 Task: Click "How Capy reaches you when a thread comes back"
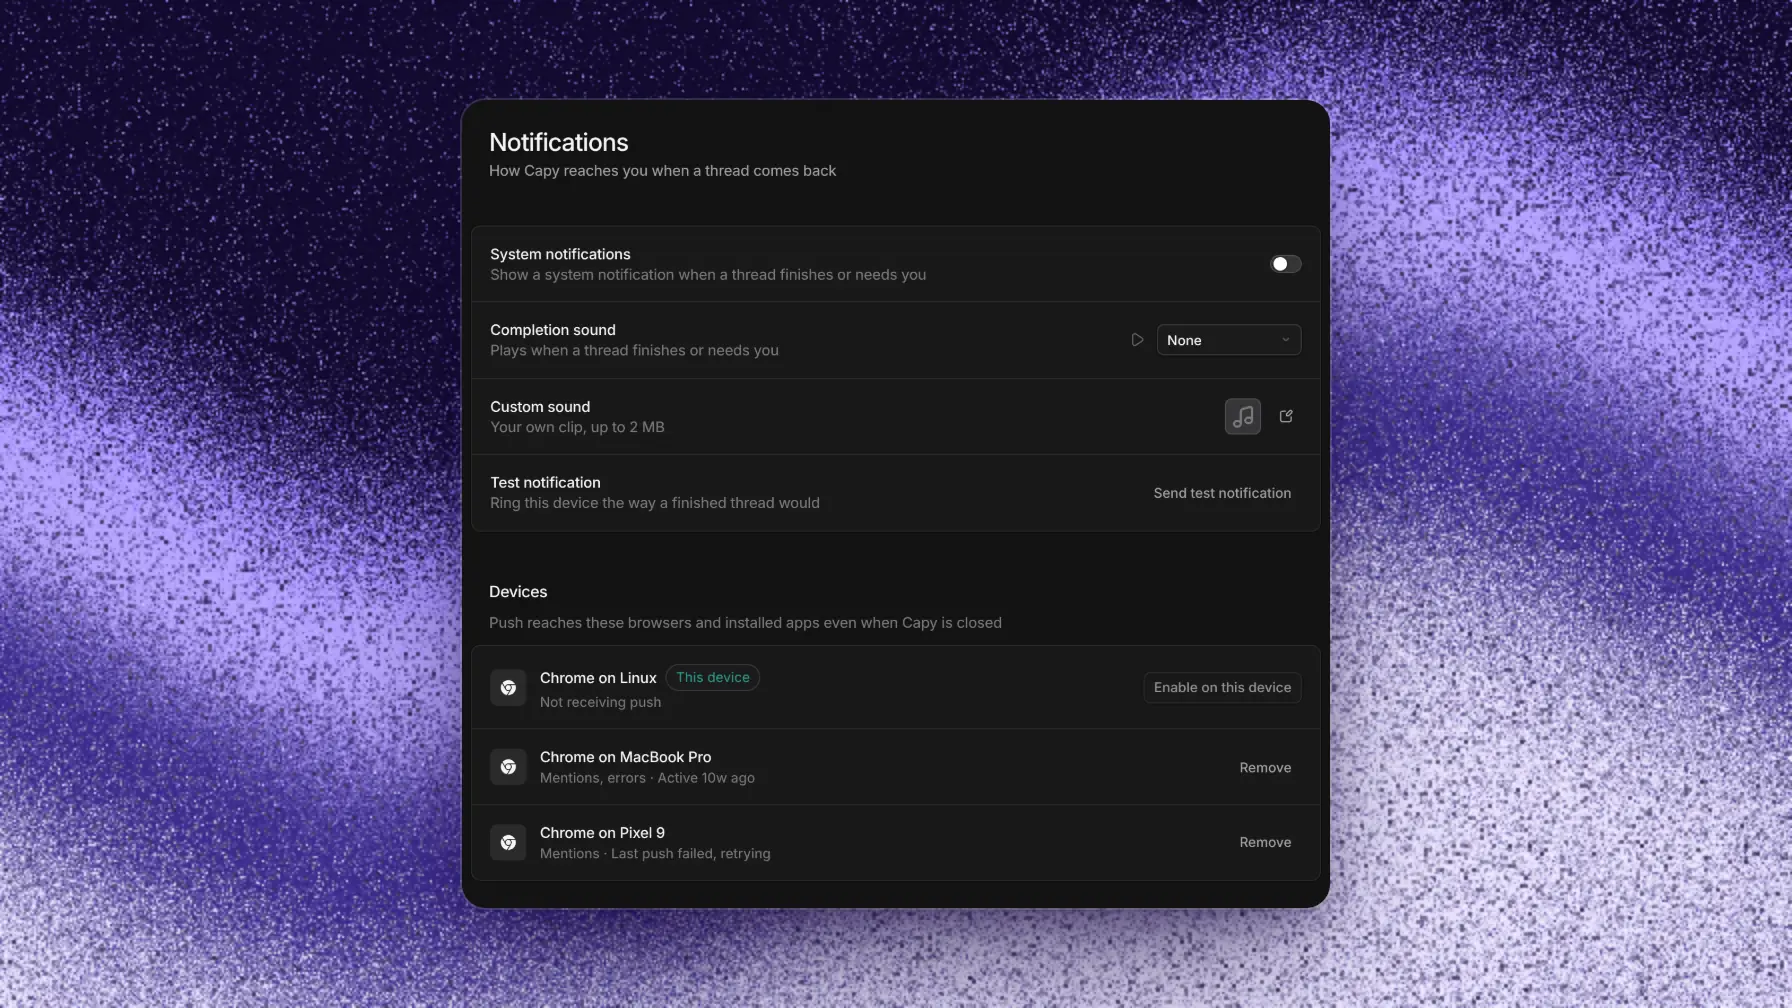pos(662,171)
